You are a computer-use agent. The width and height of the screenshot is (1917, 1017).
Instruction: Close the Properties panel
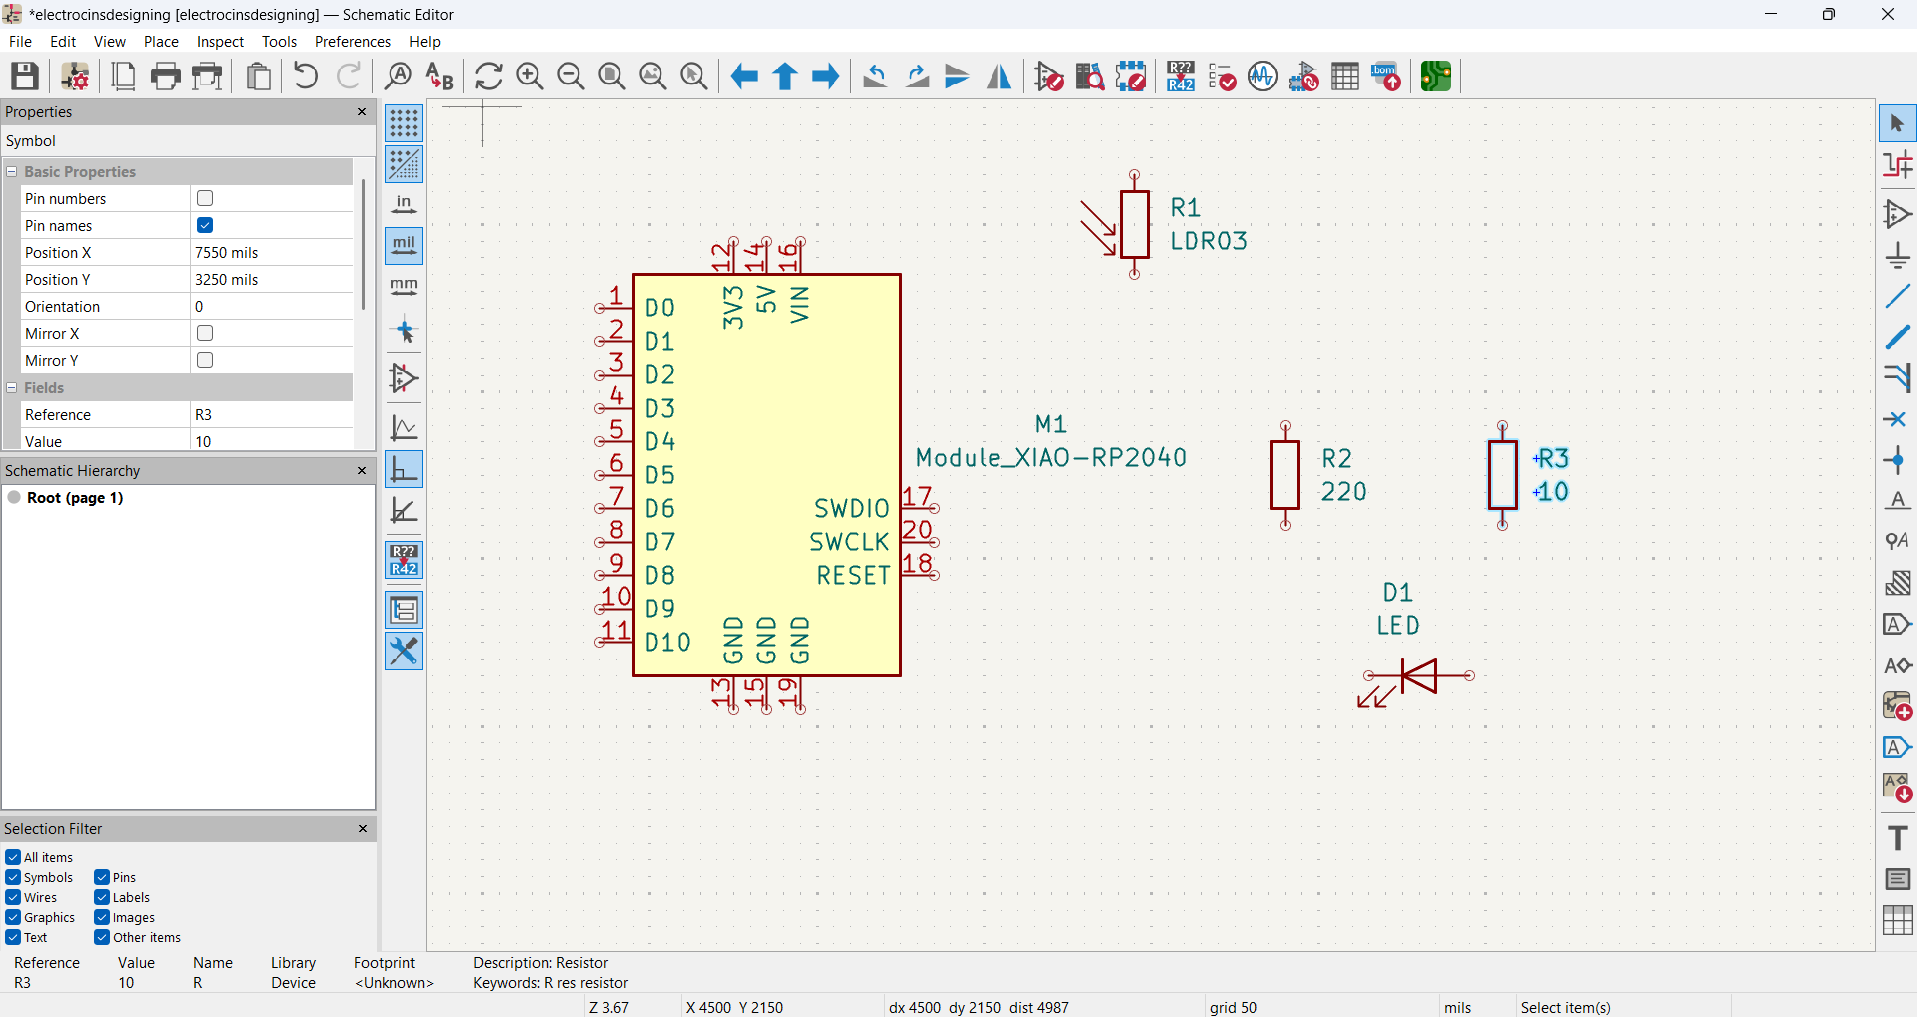pos(362,112)
